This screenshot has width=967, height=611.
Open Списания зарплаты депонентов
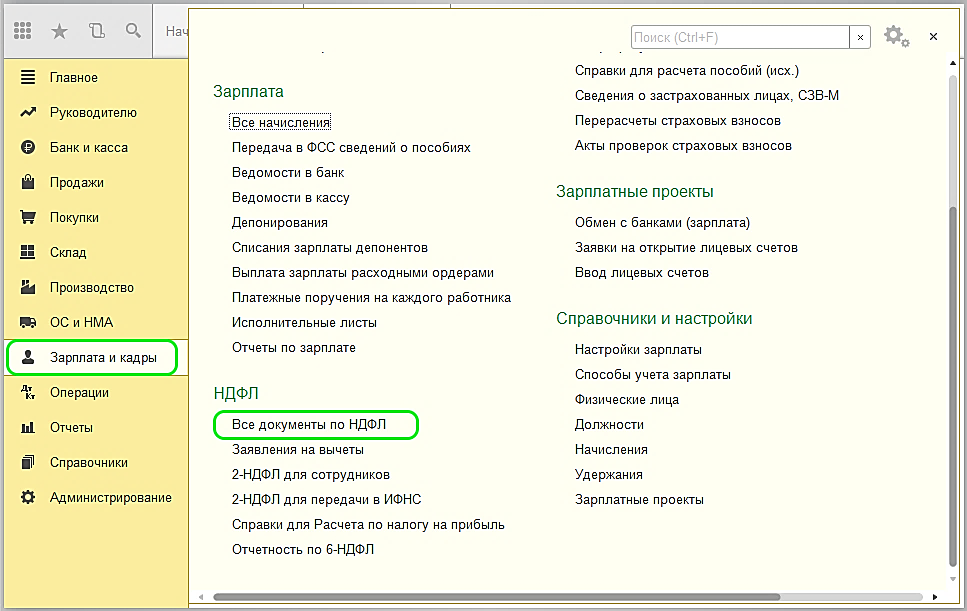point(330,247)
